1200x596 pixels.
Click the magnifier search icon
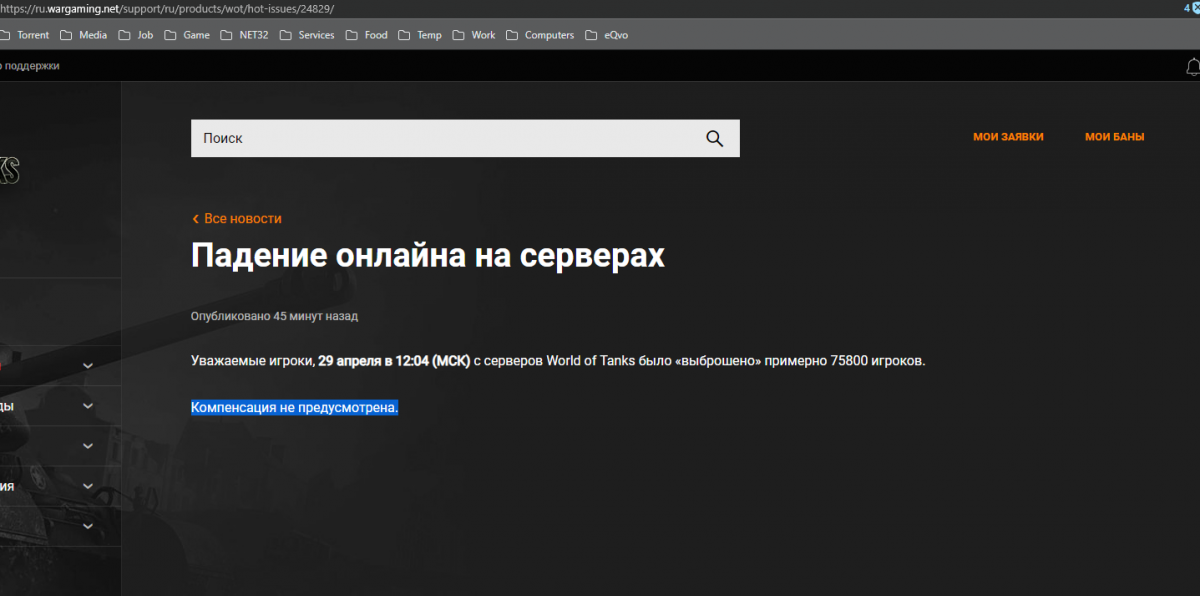pyautogui.click(x=714, y=139)
